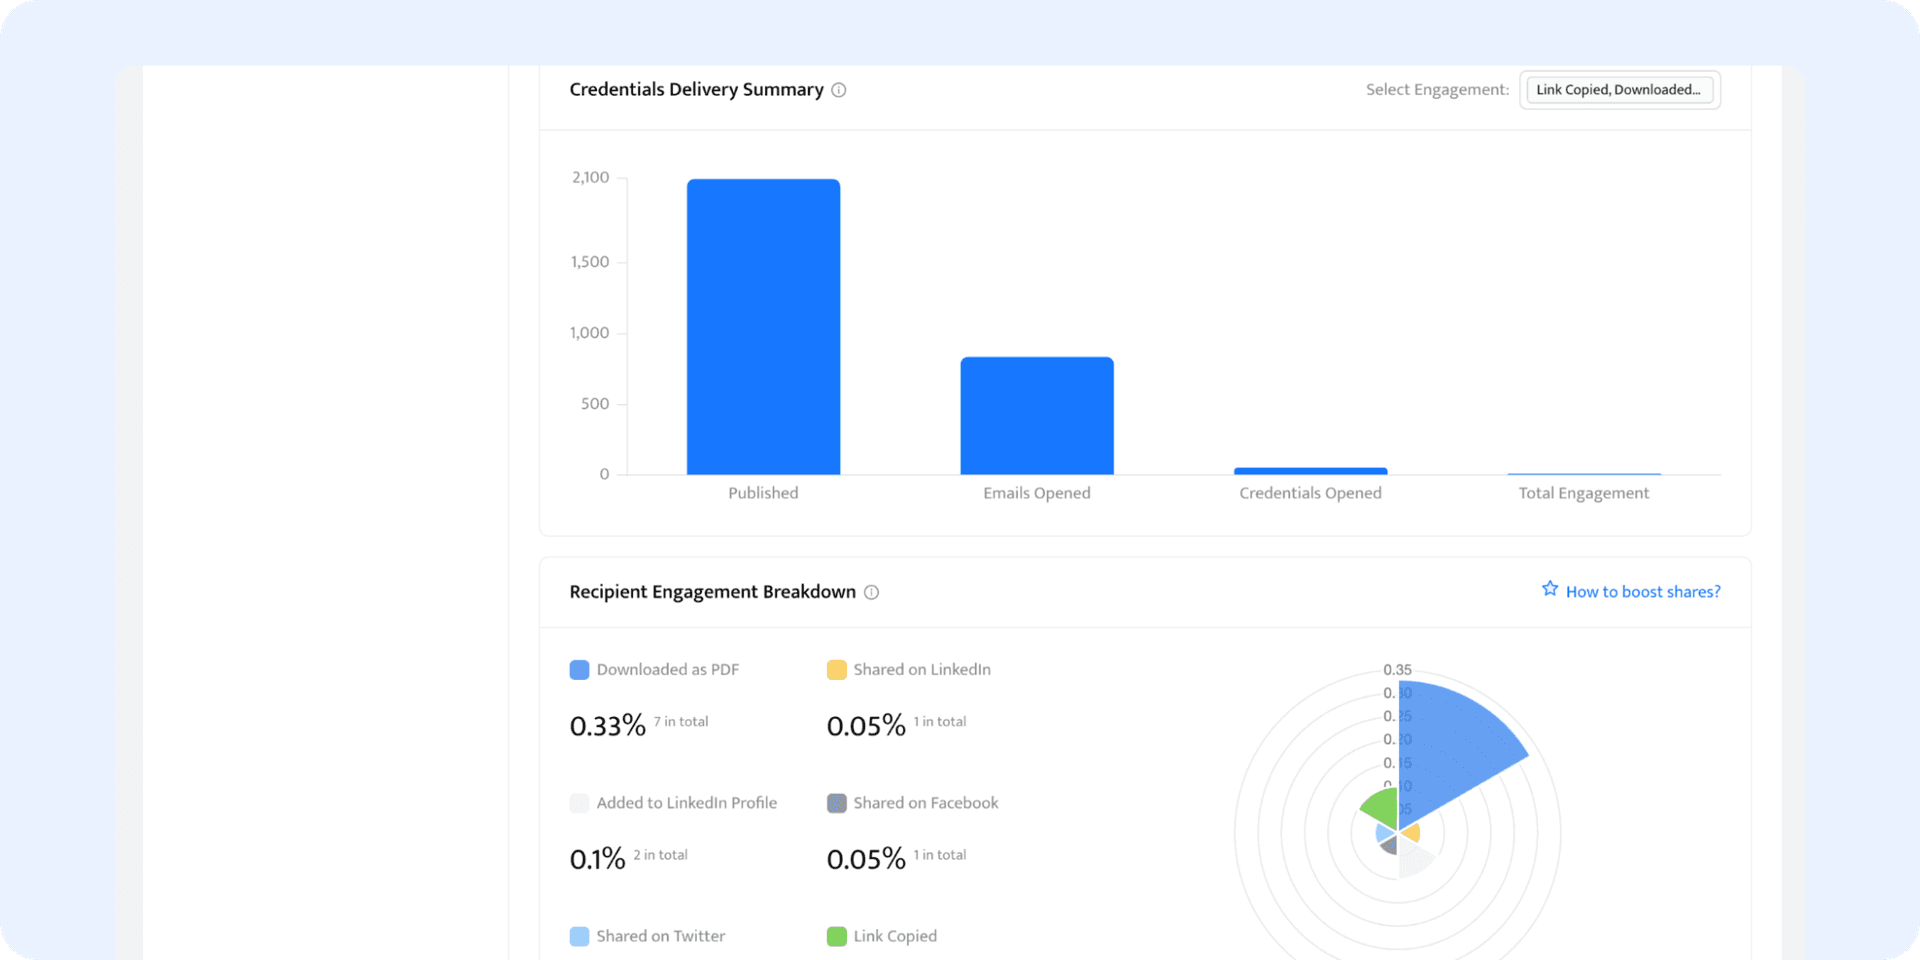
Task: Click the Credentials Opened bar
Action: point(1310,470)
